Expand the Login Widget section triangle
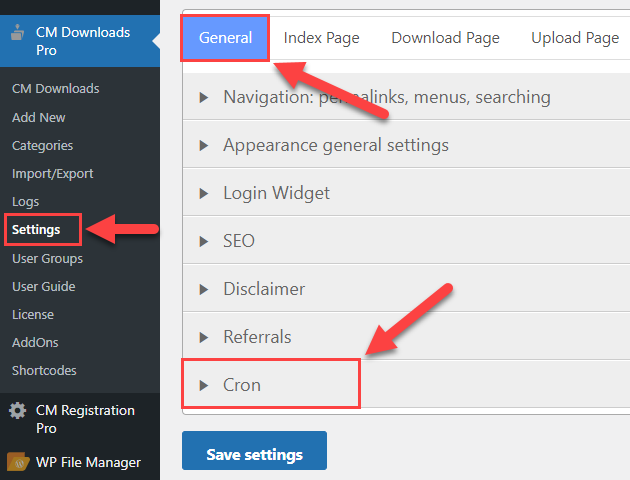 pos(204,193)
